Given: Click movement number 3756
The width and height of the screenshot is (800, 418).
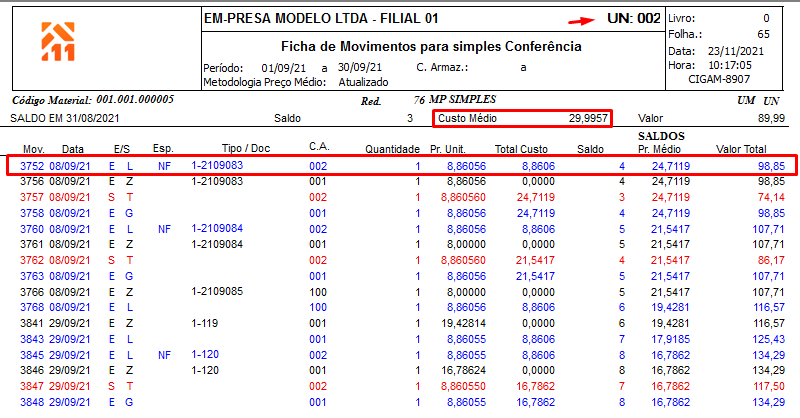Looking at the screenshot, I should coord(32,181).
